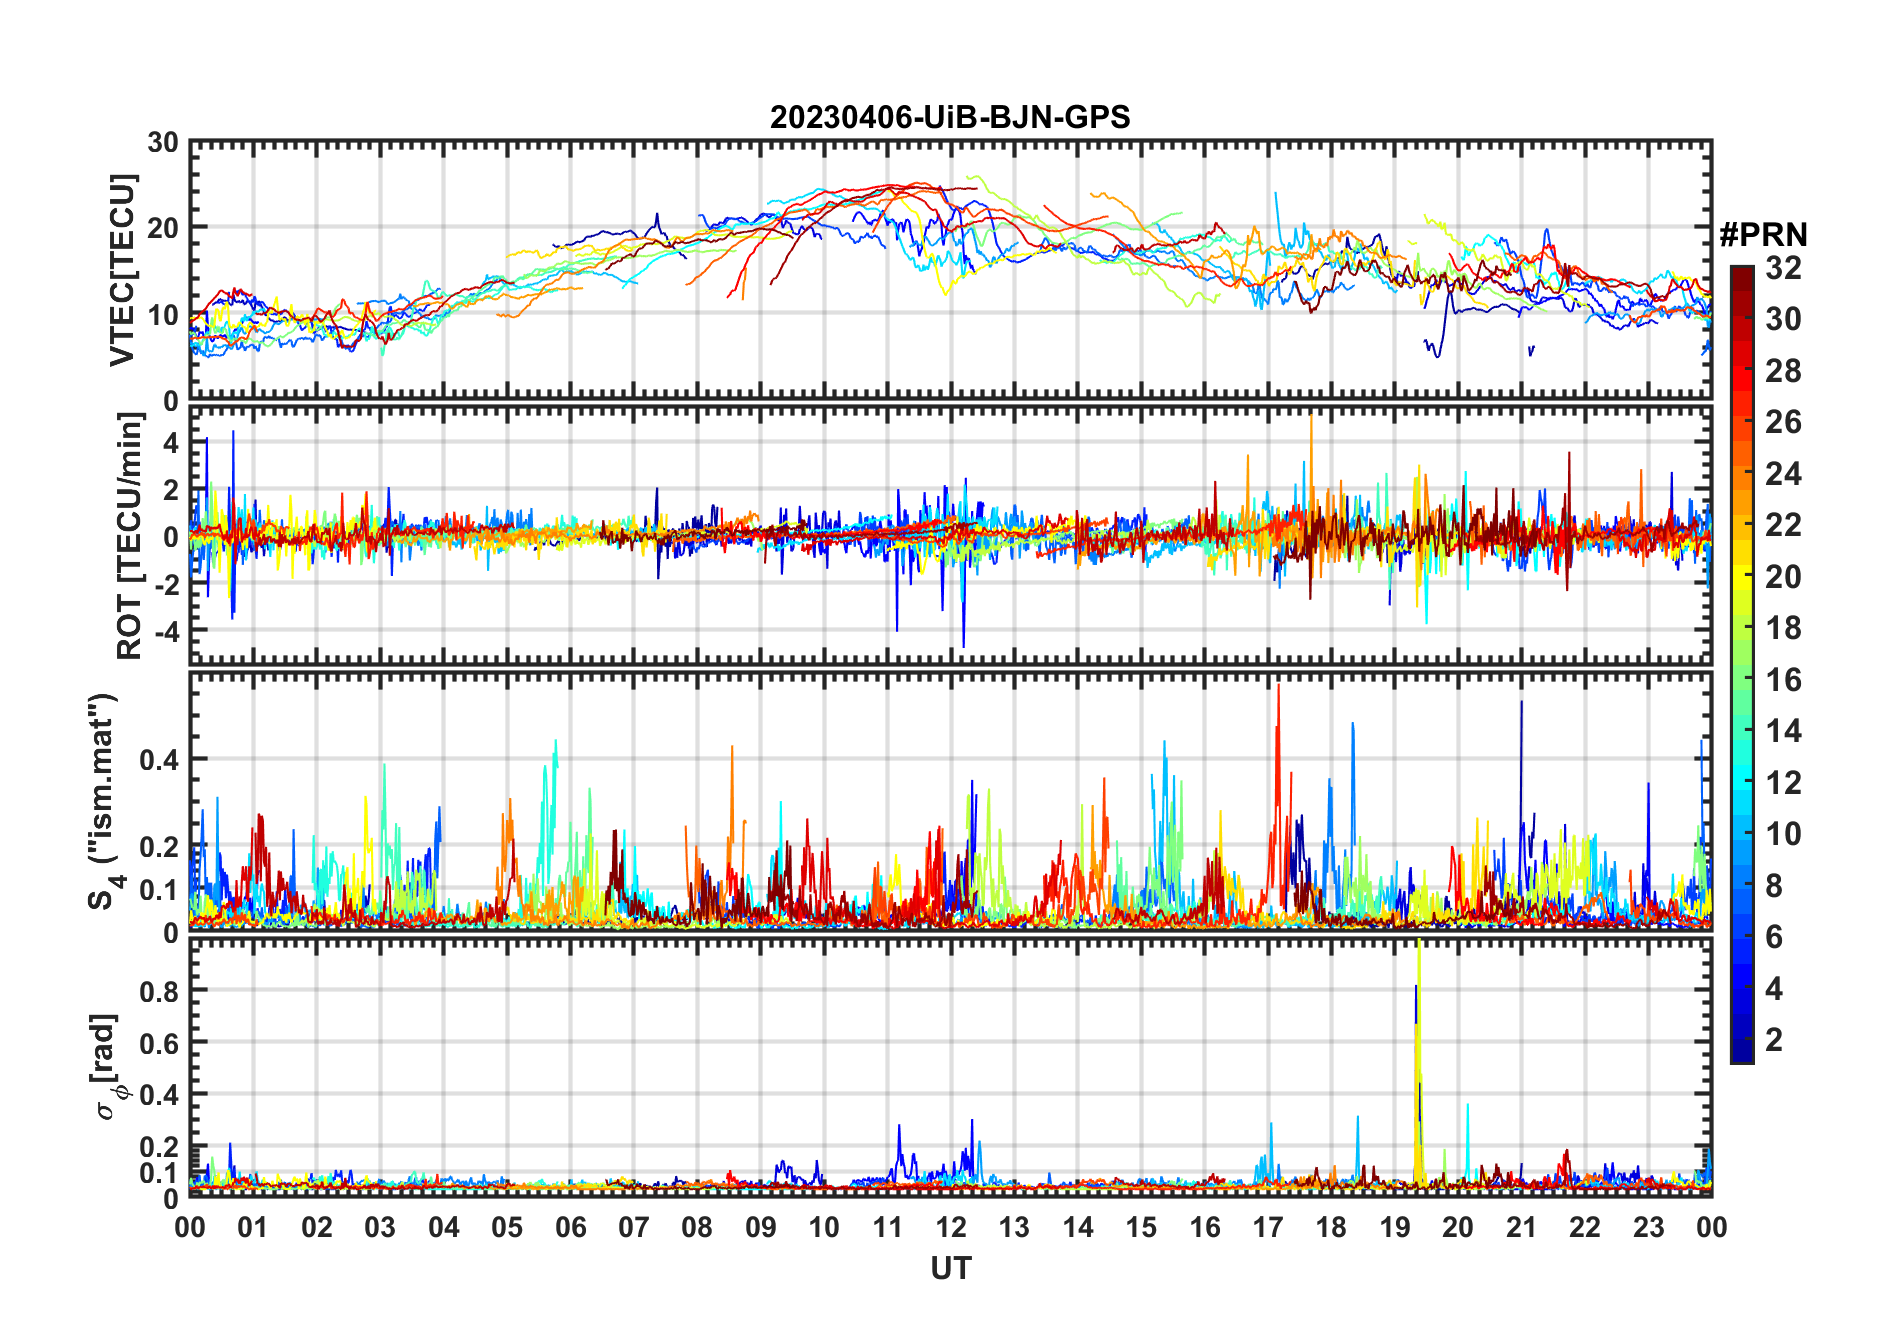Screen dimensions: 1902x1330
Task: Click the "10" tick on the VTEC axis
Action: [163, 315]
